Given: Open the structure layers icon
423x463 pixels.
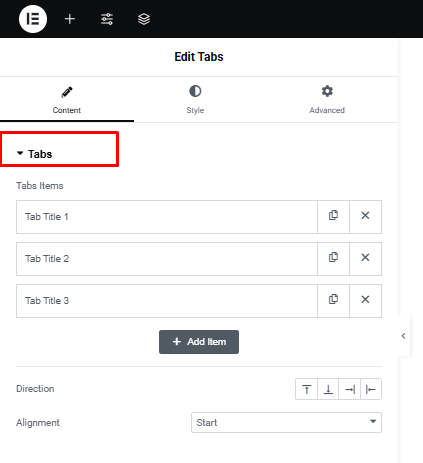Looking at the screenshot, I should pos(144,19).
